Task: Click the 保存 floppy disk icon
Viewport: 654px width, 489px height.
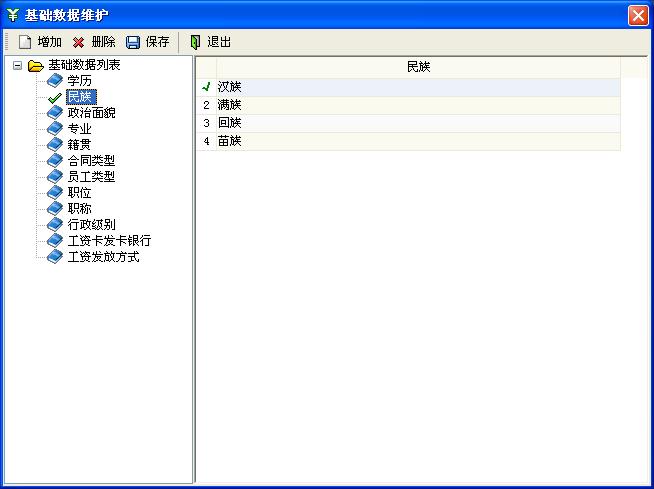Action: tap(133, 42)
